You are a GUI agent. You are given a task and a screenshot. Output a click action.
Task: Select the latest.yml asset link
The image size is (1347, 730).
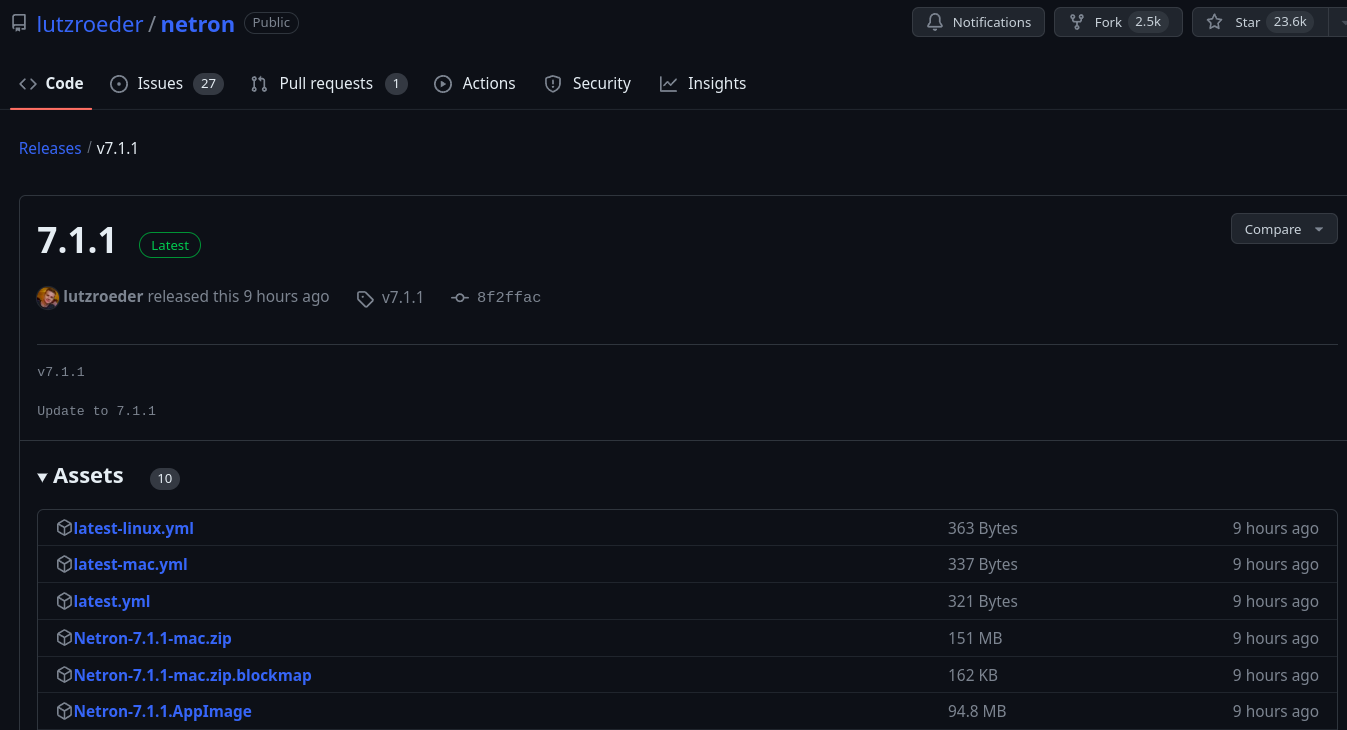tap(111, 601)
